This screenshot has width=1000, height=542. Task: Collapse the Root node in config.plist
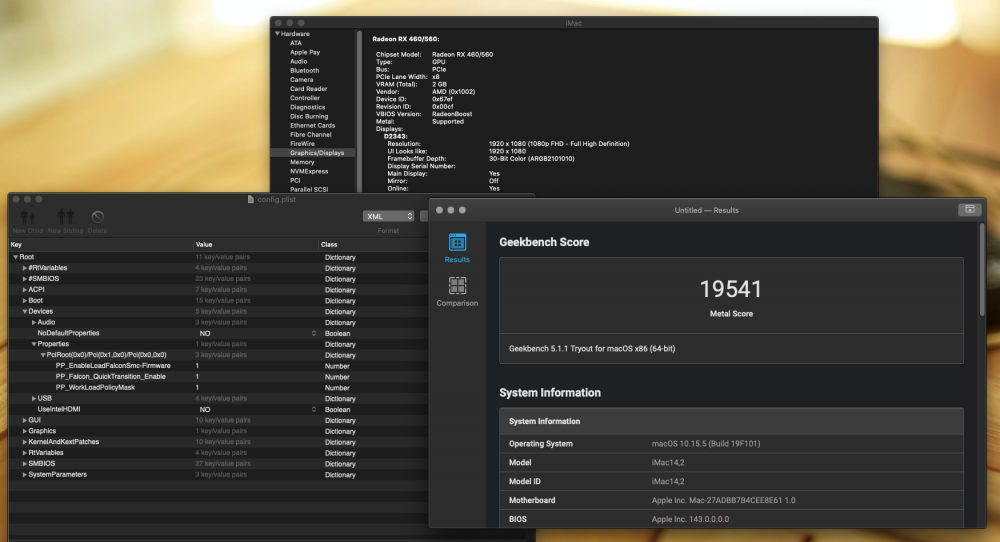(15, 257)
